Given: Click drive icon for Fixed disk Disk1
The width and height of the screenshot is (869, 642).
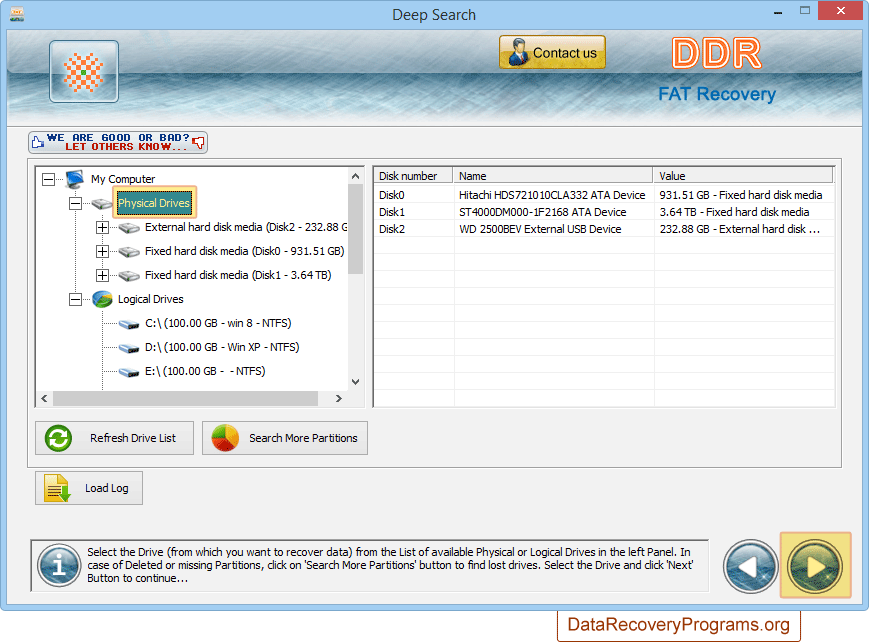Looking at the screenshot, I should (x=129, y=276).
